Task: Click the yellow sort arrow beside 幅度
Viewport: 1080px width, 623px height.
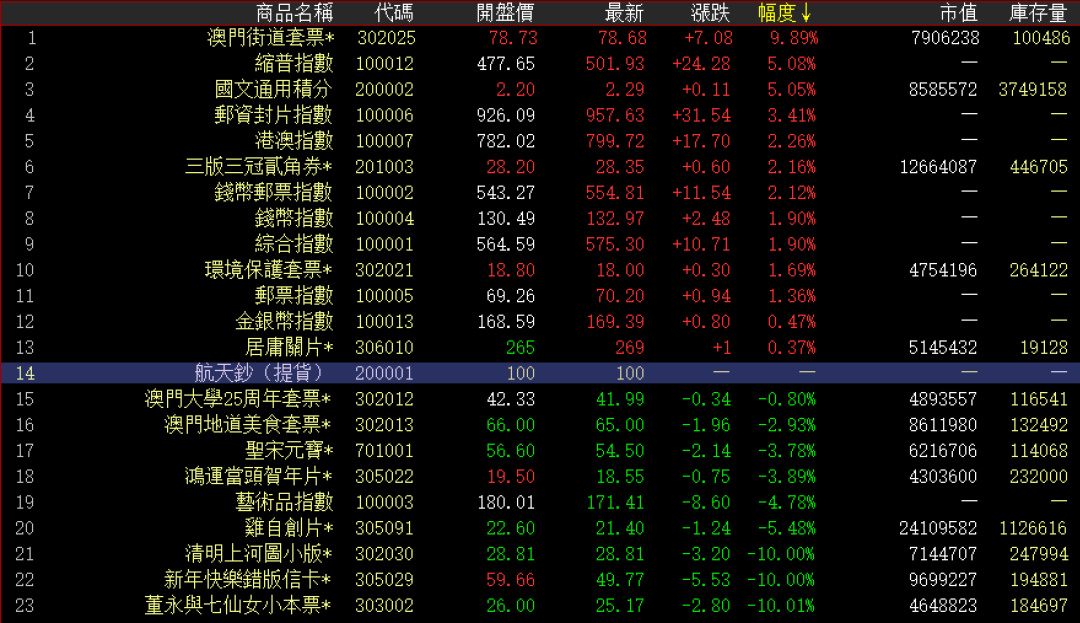Action: (806, 12)
